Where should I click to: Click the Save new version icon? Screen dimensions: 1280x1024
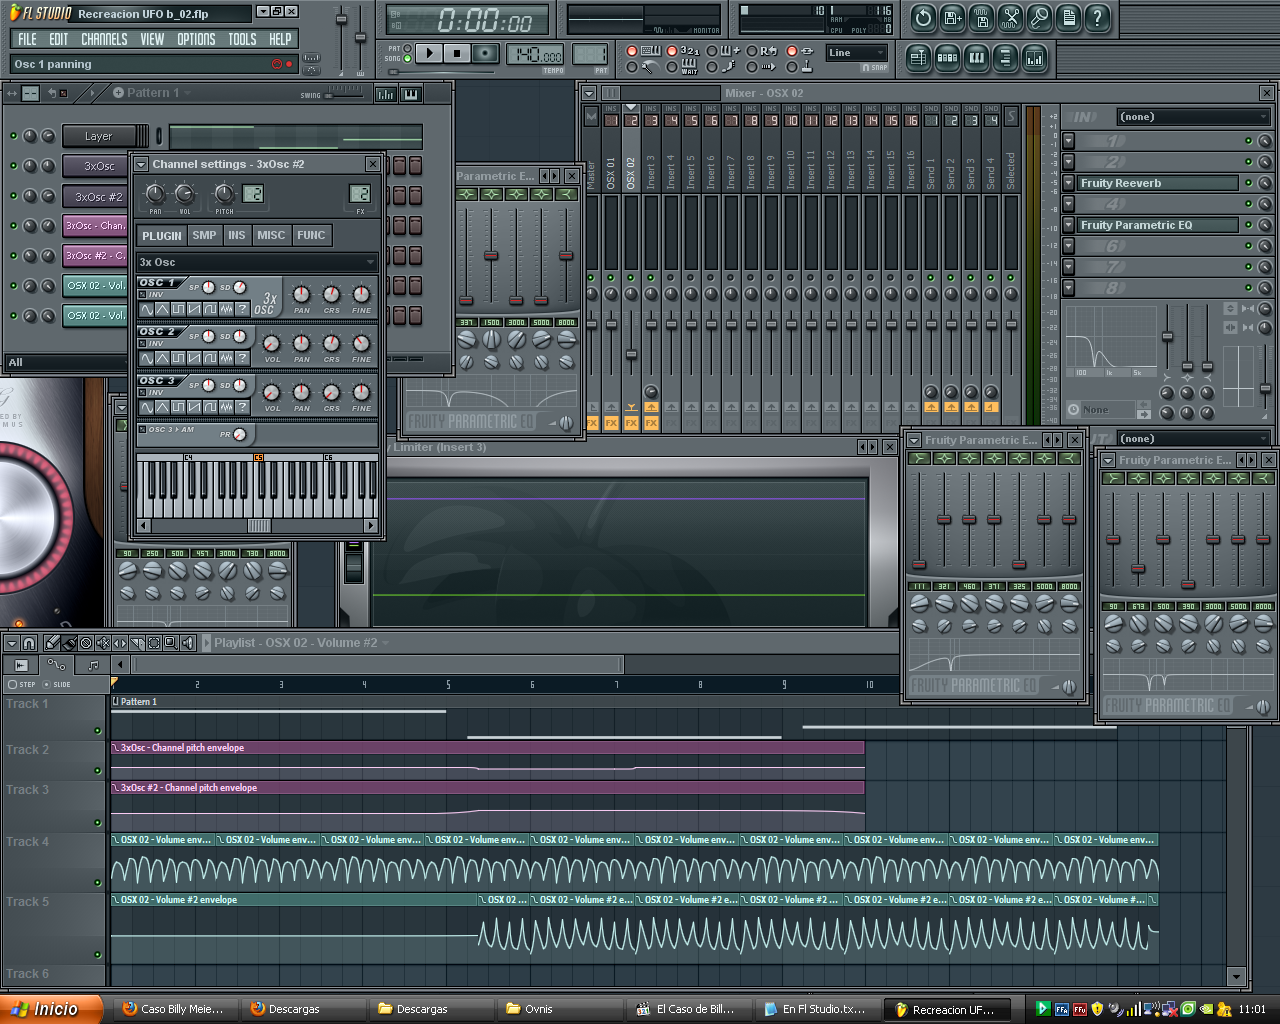point(952,17)
